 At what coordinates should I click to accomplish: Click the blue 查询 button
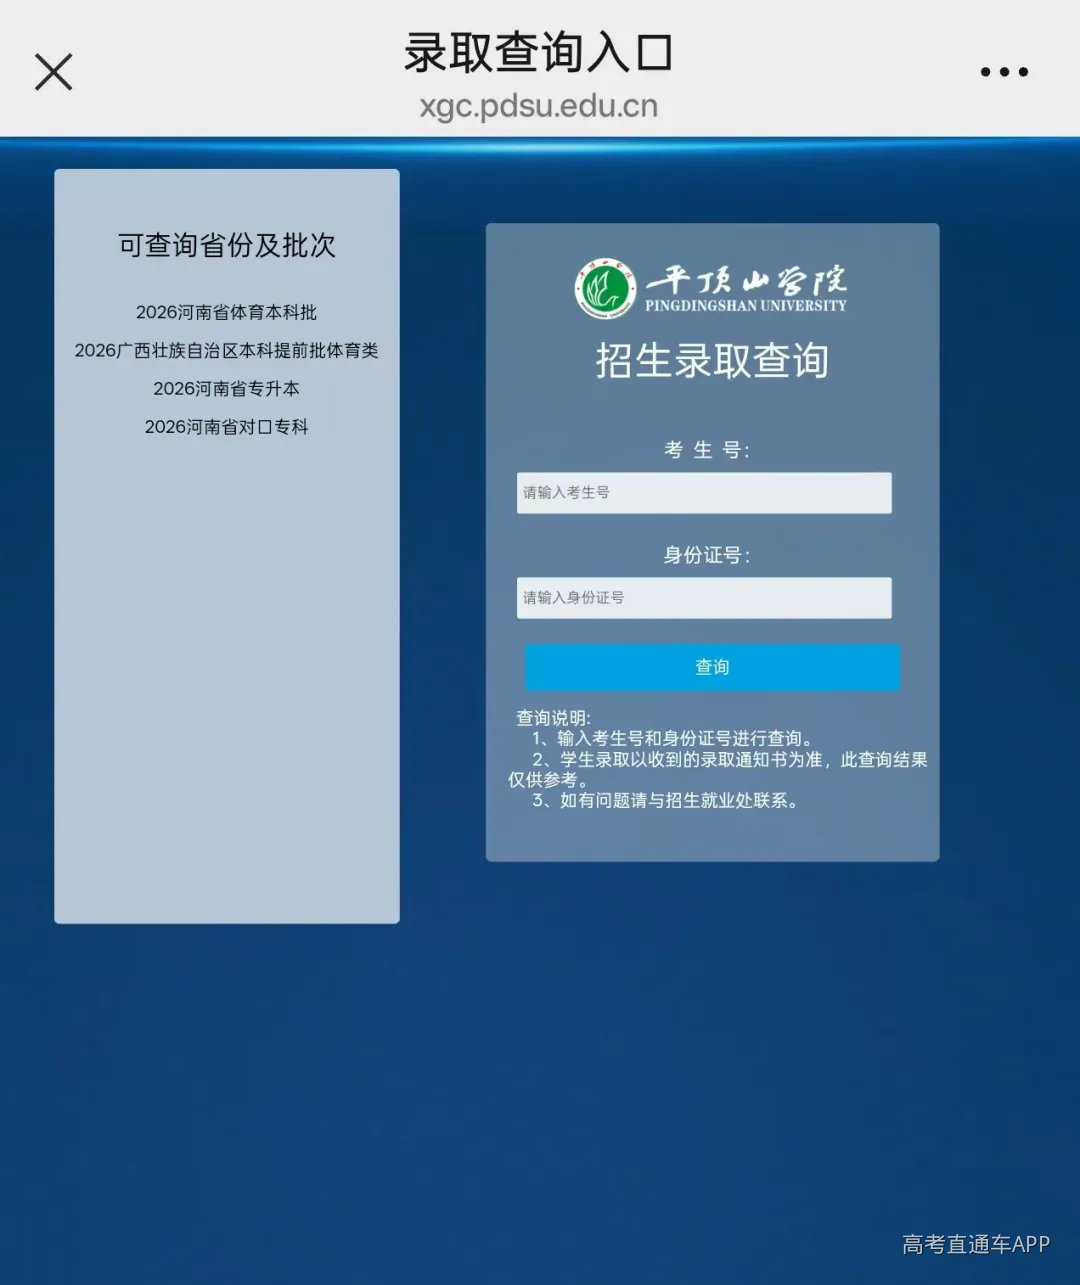pyautogui.click(x=712, y=667)
